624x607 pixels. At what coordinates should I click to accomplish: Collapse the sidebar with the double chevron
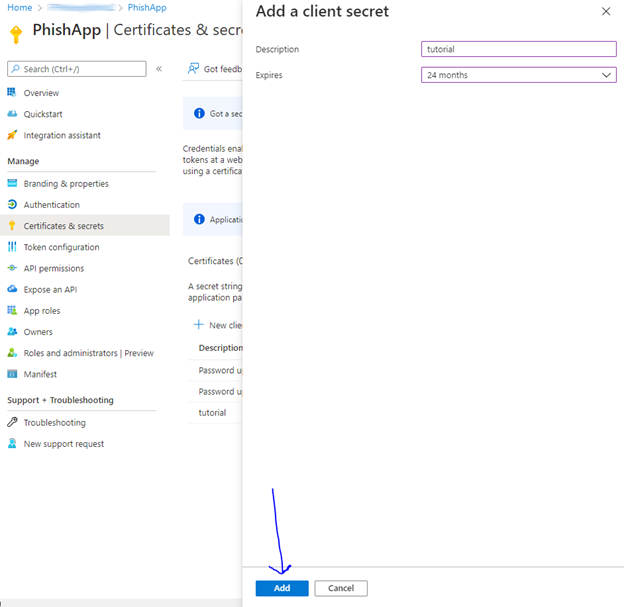point(158,69)
